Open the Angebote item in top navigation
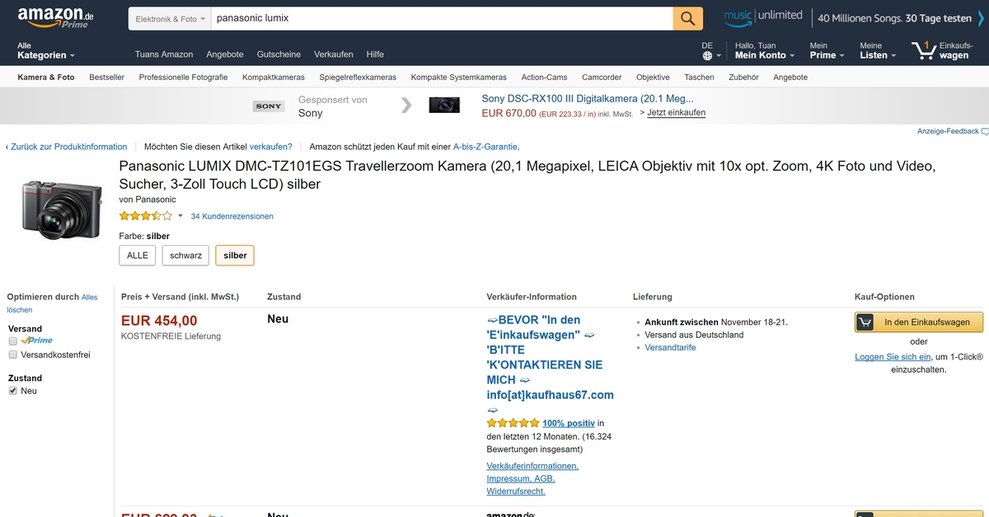This screenshot has width=989, height=517. [225, 54]
